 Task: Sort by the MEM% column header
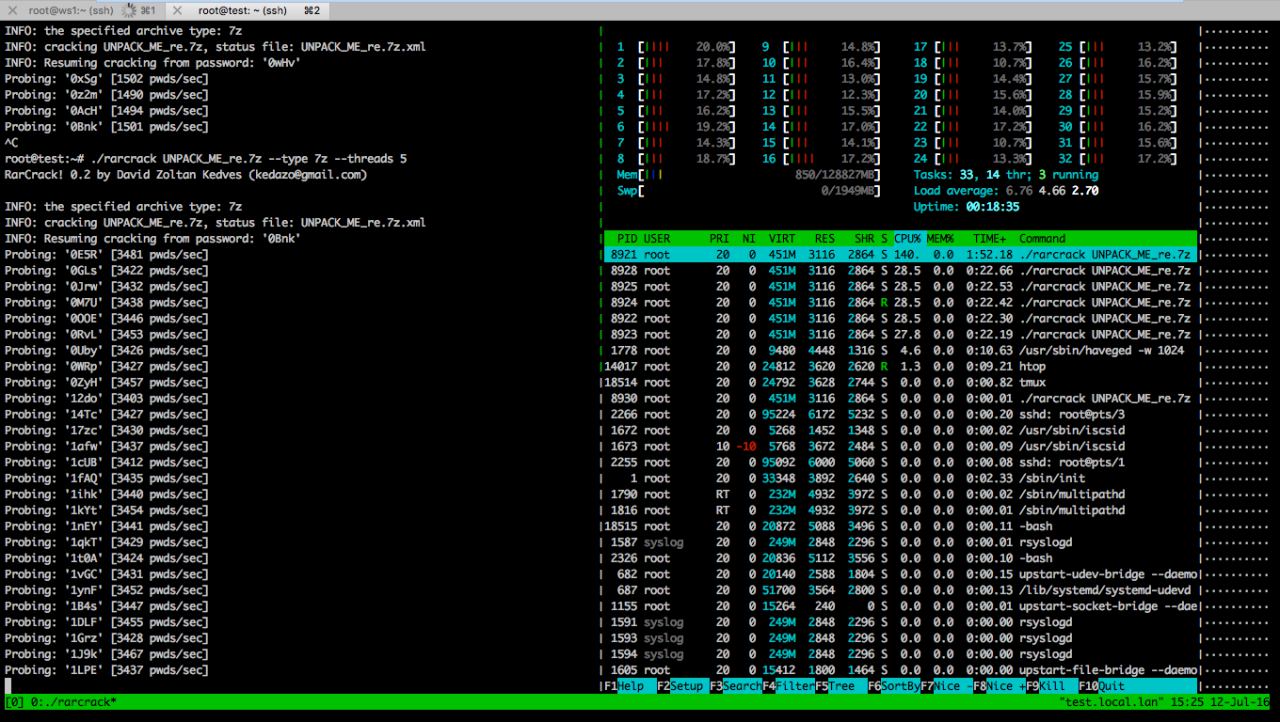click(941, 239)
